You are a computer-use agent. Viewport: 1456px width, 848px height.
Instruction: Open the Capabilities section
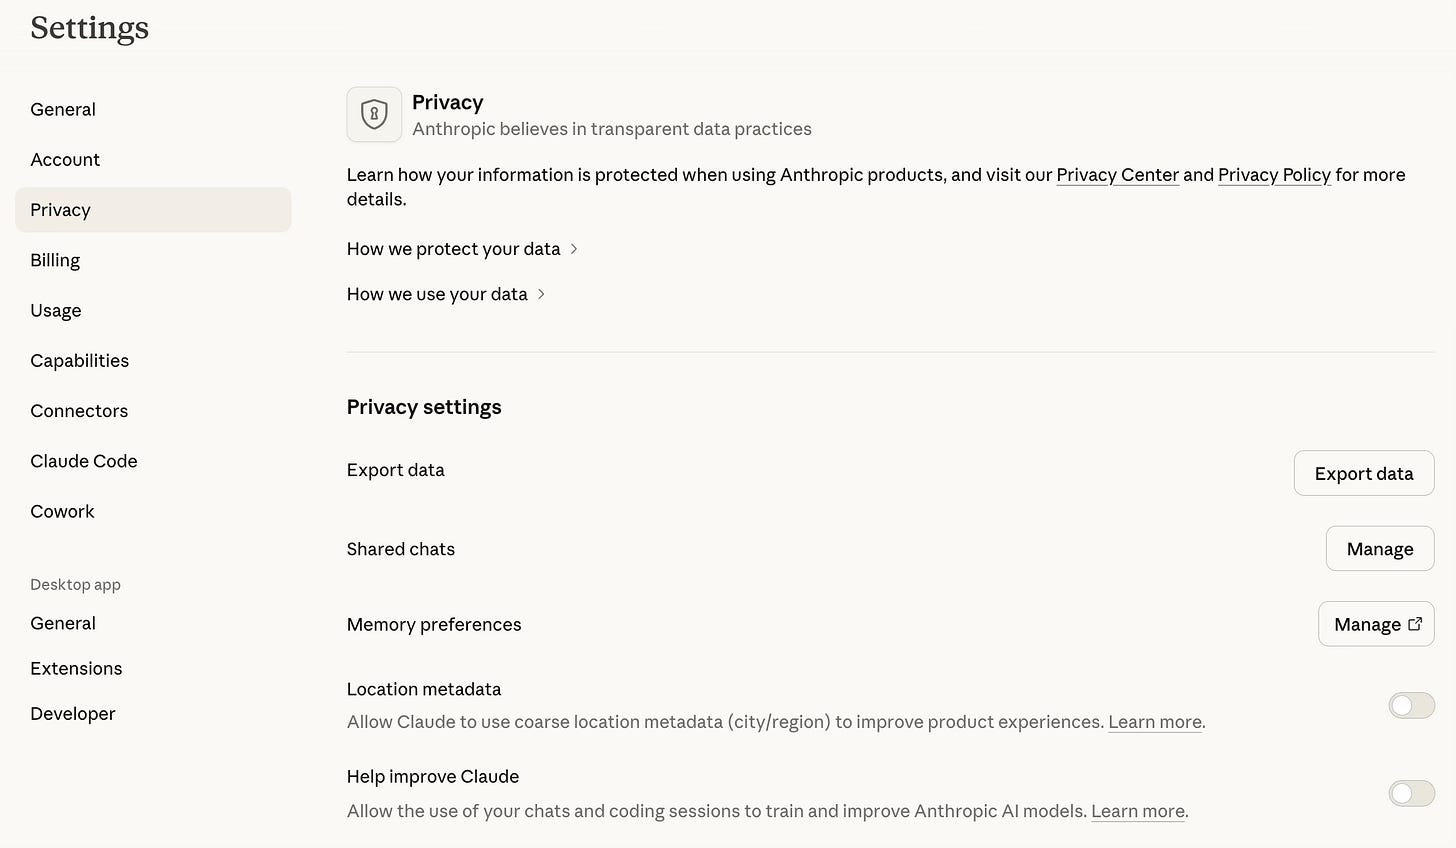pos(79,361)
